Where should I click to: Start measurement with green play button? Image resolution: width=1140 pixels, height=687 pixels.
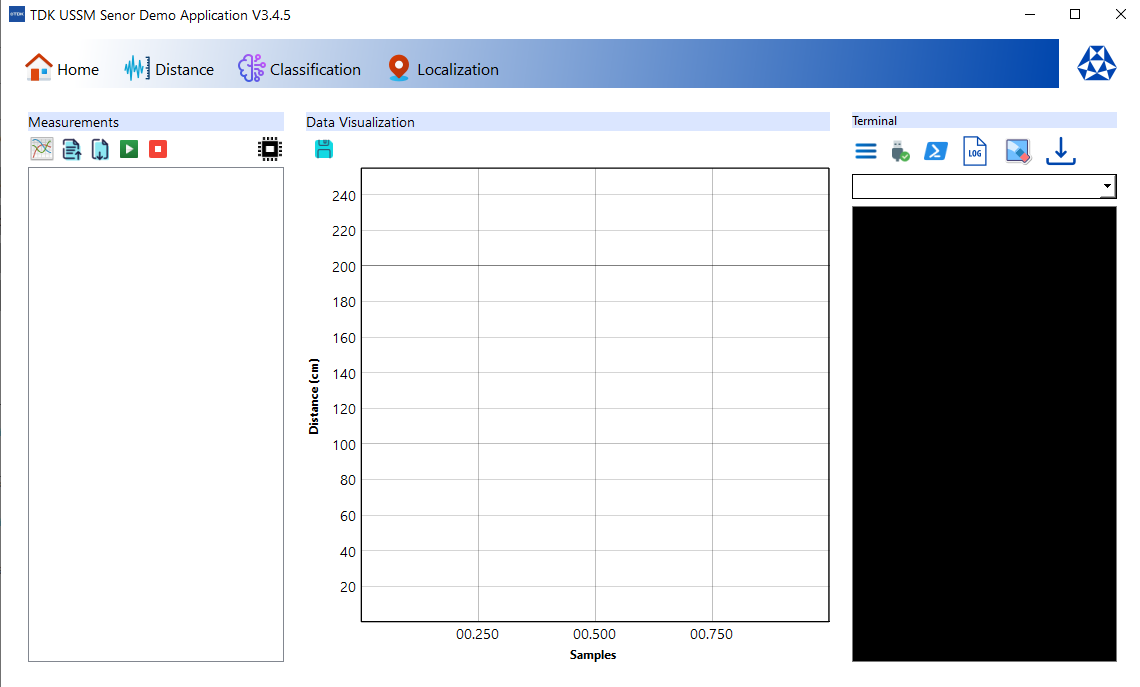tap(129, 149)
